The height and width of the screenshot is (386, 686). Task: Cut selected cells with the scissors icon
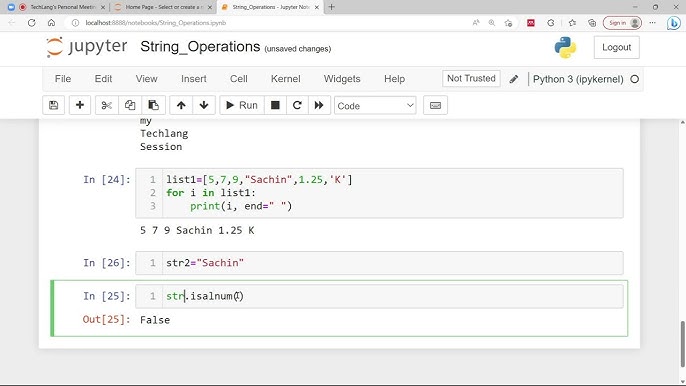point(106,105)
